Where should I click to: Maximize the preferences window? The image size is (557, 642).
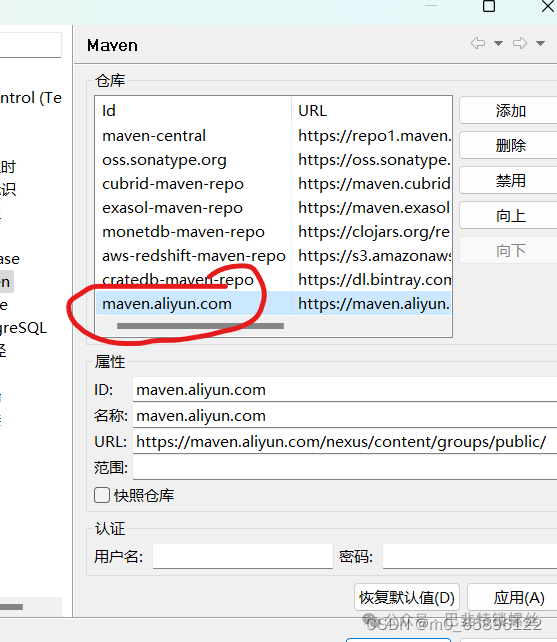[x=489, y=6]
